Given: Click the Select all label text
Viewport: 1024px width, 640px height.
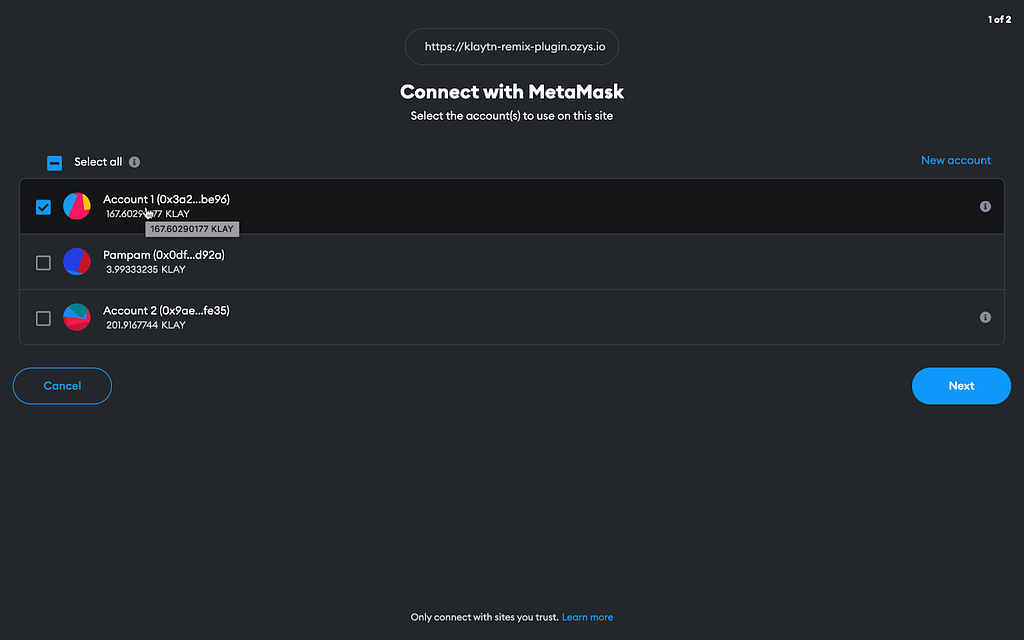Looking at the screenshot, I should [x=98, y=162].
